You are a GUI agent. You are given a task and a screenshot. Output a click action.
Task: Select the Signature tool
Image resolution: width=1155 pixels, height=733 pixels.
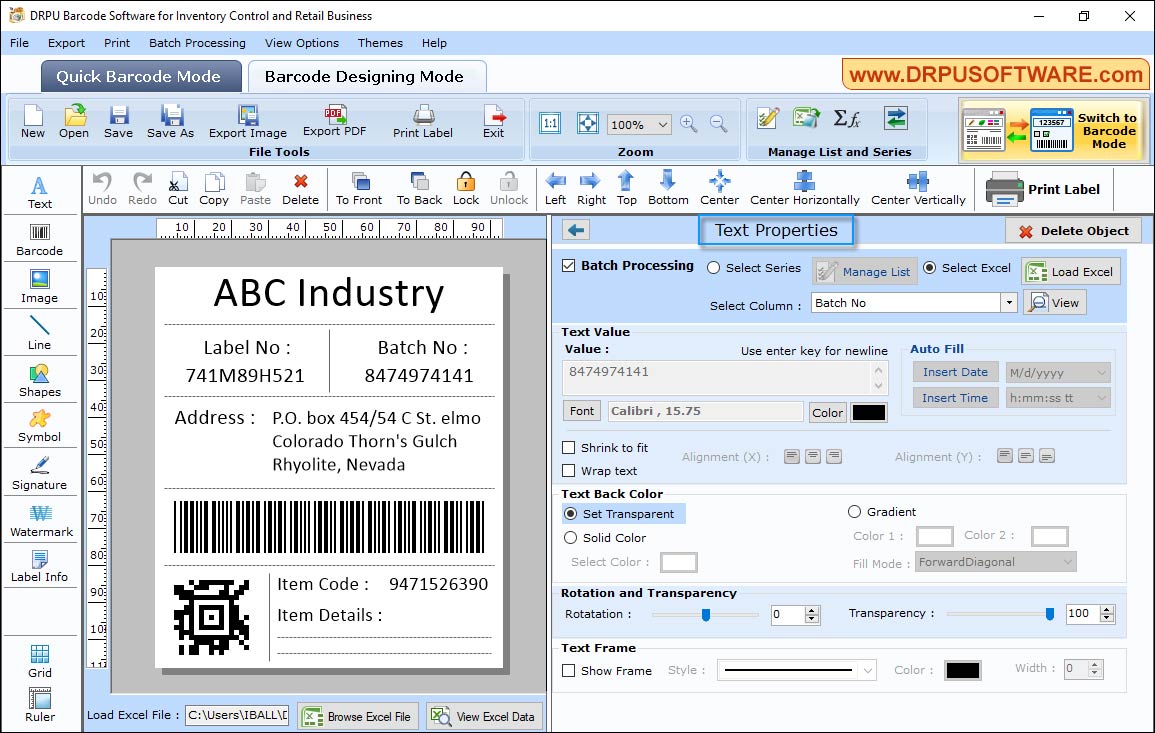[x=40, y=472]
